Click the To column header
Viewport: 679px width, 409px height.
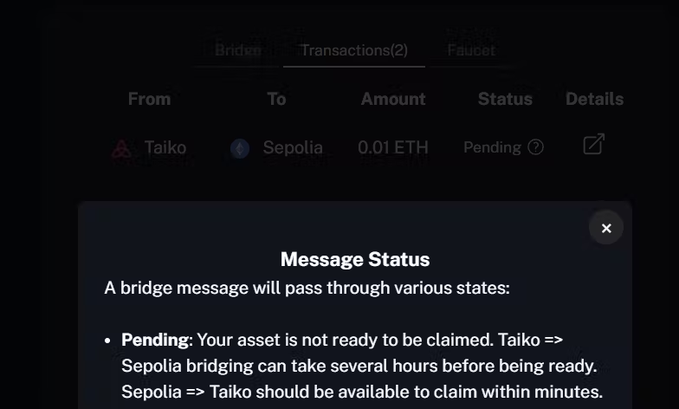276,99
